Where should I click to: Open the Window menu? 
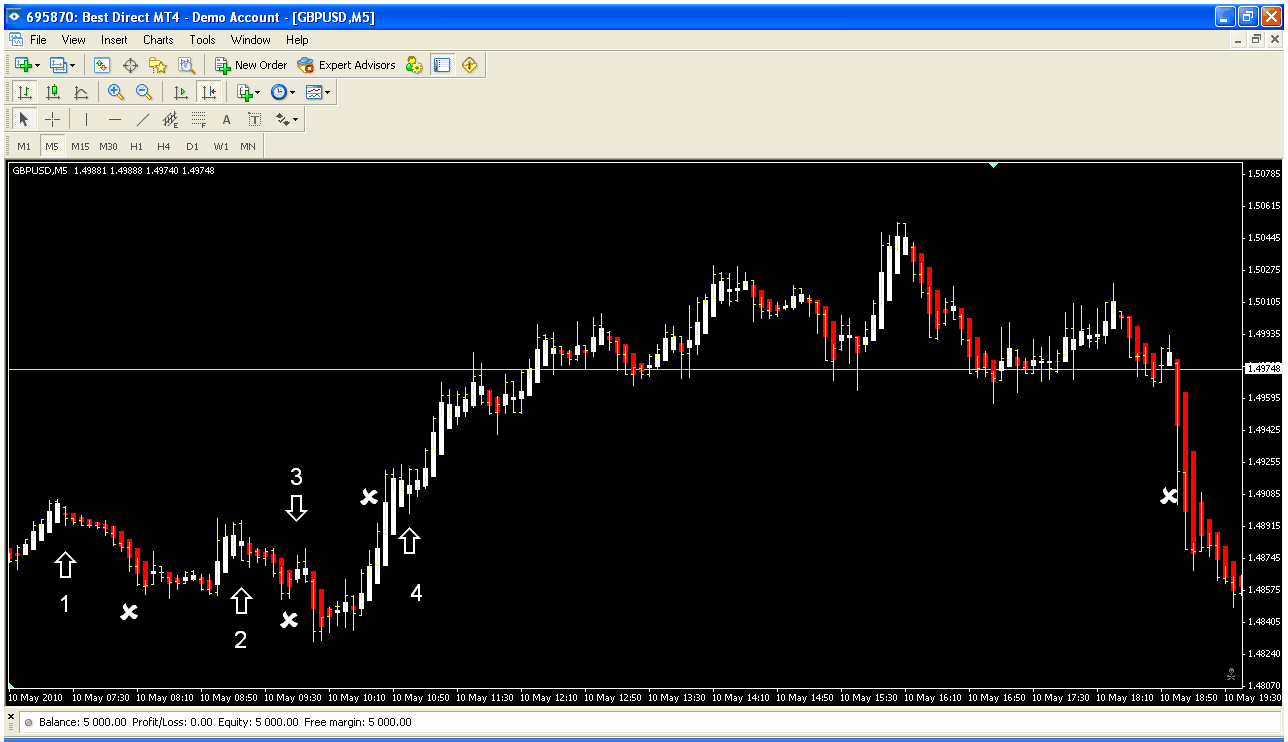click(x=250, y=40)
